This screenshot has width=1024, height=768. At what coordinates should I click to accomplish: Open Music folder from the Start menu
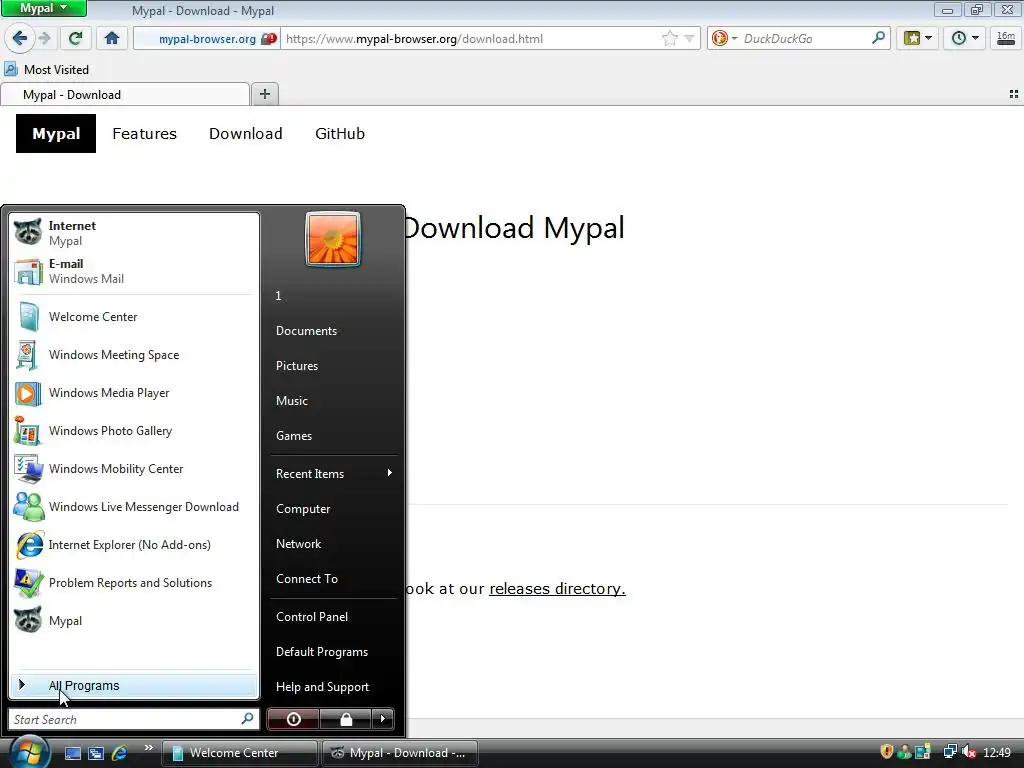(333, 401)
